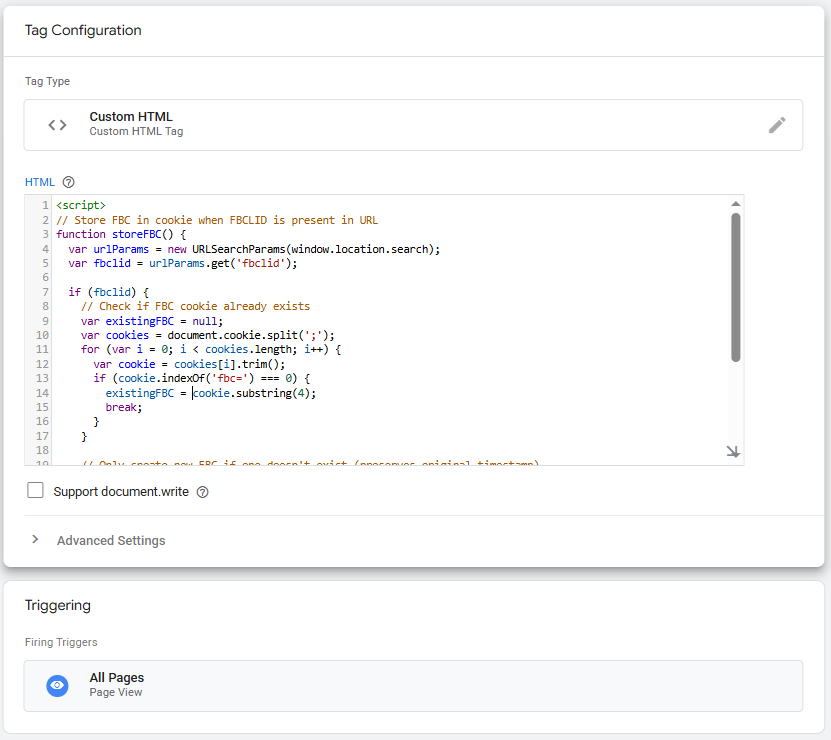Click the Custom HTML Tag label to edit
The height and width of the screenshot is (740, 831).
coord(136,131)
